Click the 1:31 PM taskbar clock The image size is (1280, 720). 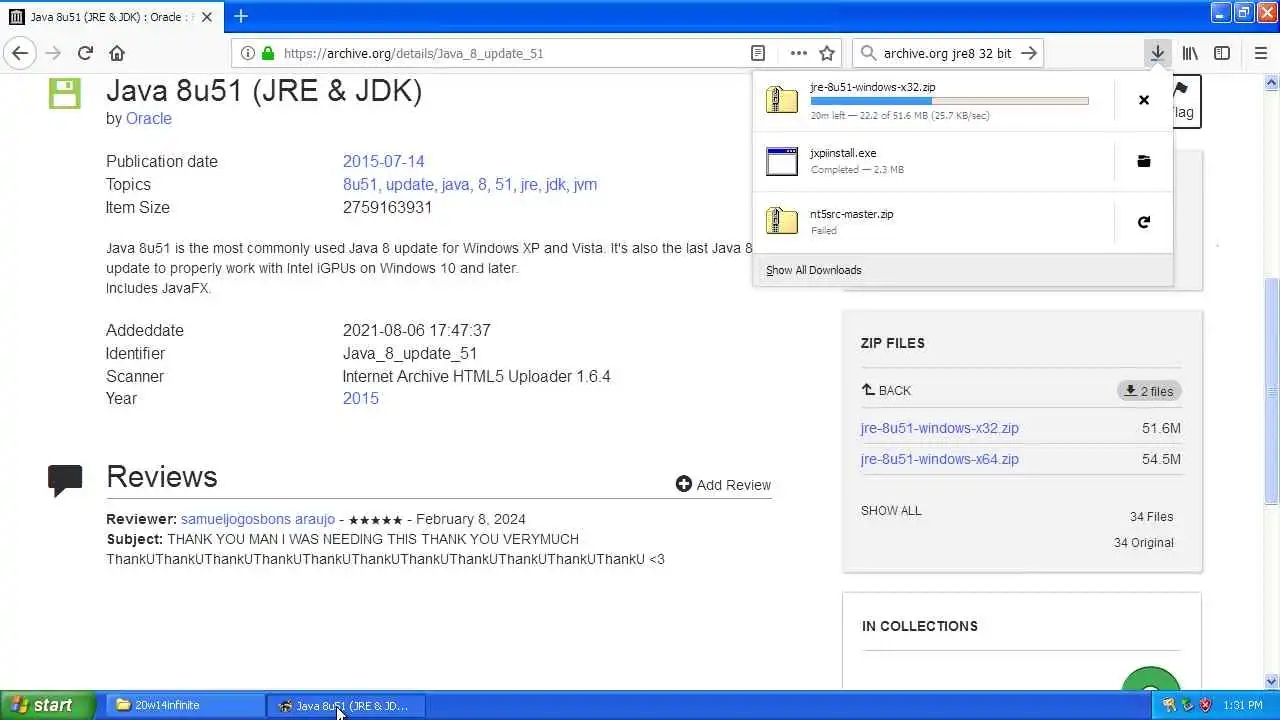[x=1242, y=705]
